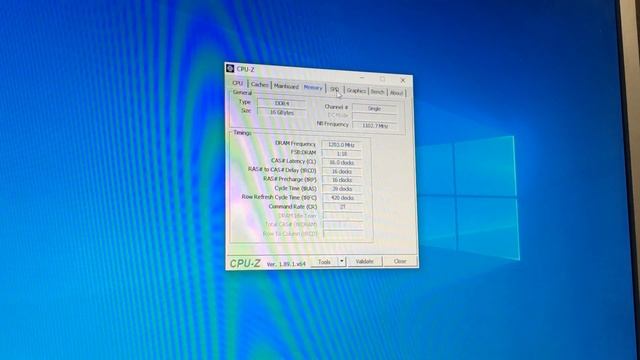The image size is (640, 360).
Task: Click the Tools button
Action: pos(324,262)
